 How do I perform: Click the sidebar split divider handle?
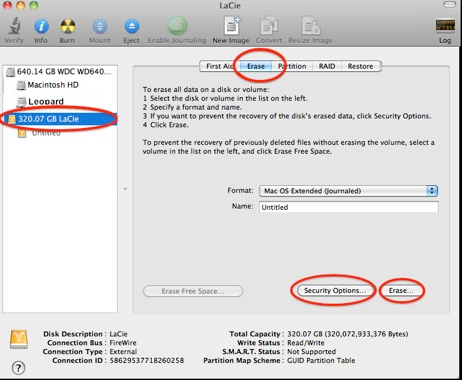(125, 189)
